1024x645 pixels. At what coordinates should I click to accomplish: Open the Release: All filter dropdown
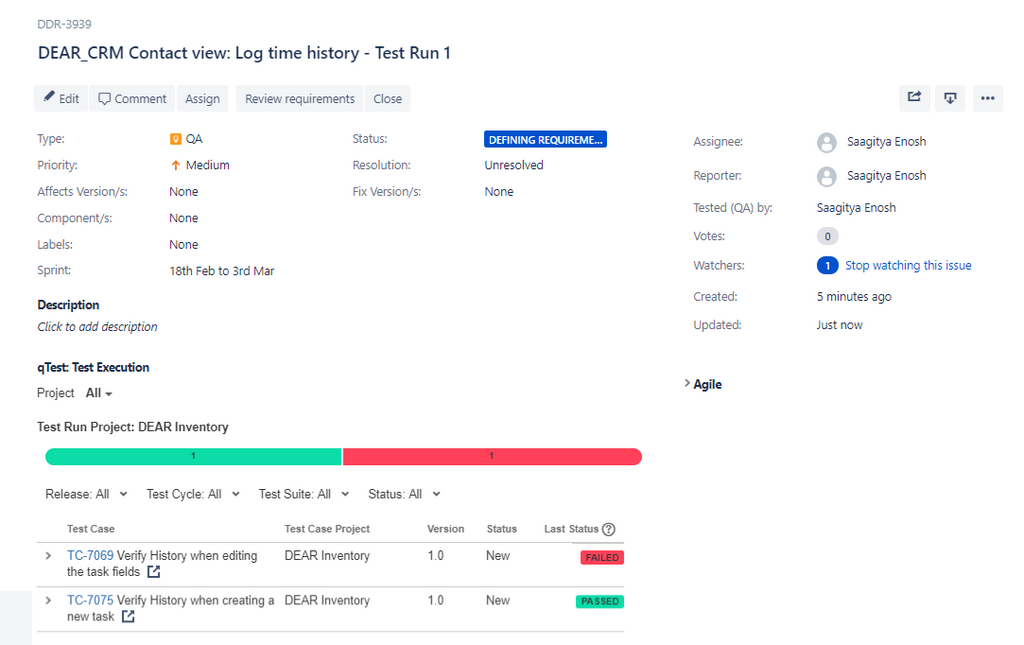(86, 494)
